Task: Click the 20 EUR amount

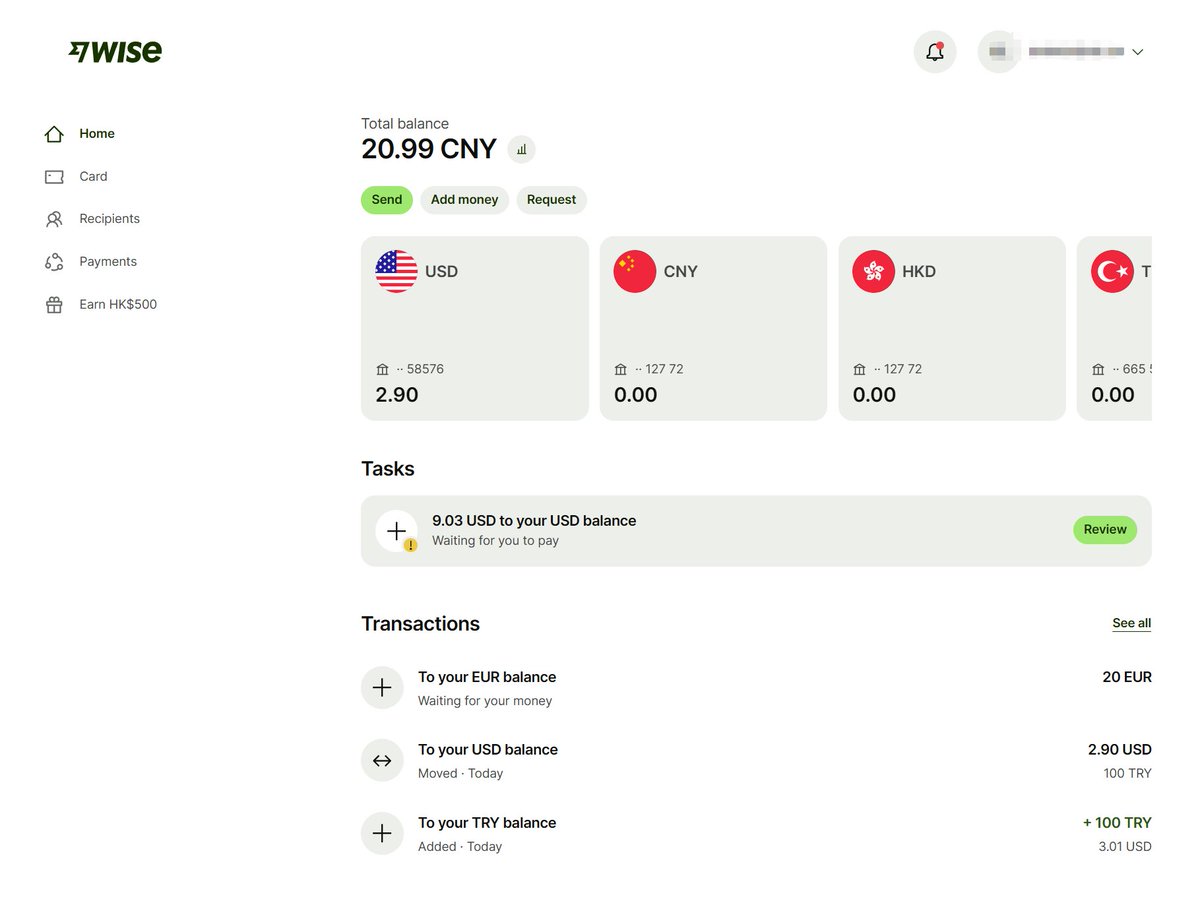Action: coord(1127,677)
